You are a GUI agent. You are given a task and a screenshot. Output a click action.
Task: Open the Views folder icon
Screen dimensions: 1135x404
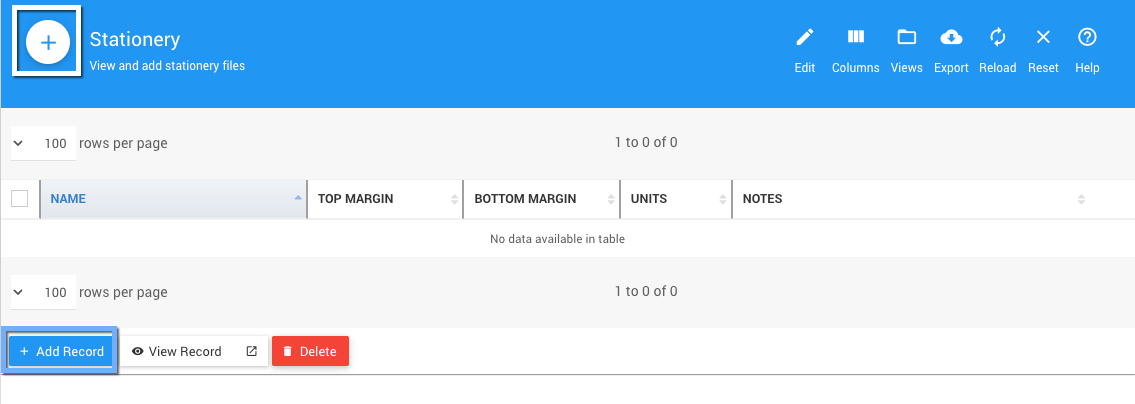pos(906,38)
